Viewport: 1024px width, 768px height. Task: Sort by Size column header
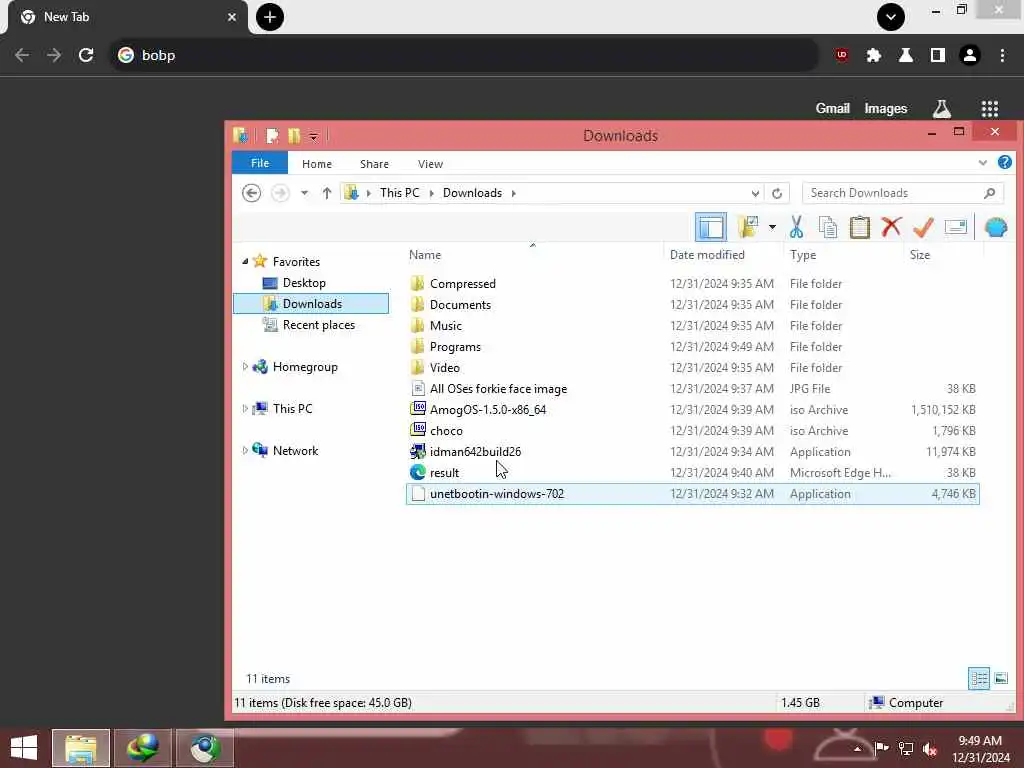click(920, 255)
